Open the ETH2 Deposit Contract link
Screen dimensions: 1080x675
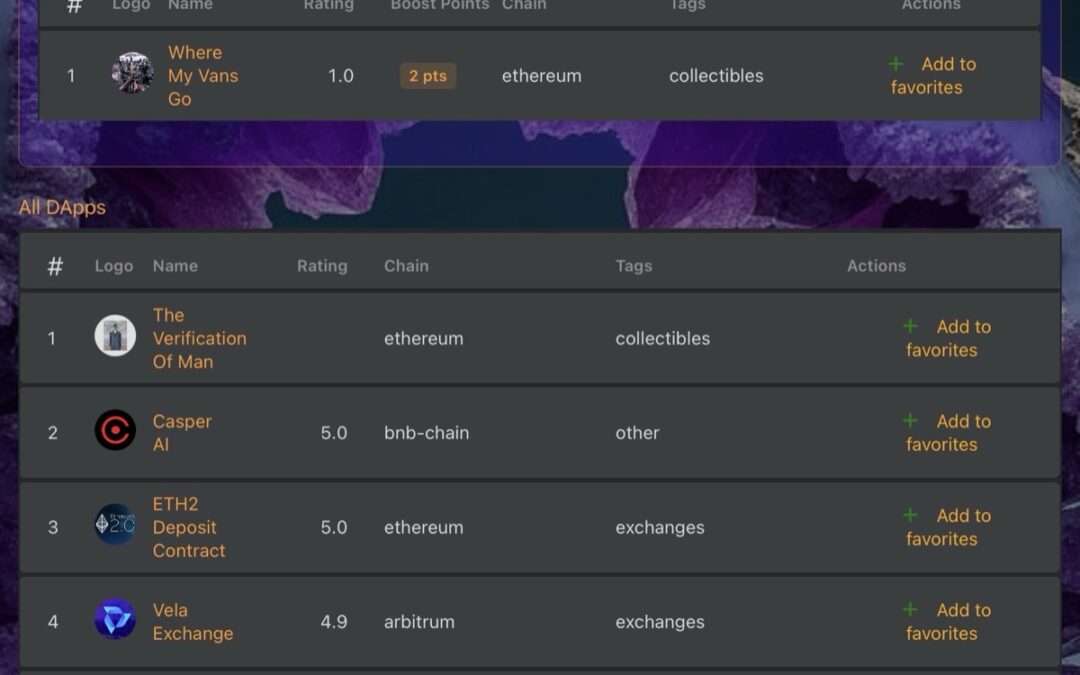[189, 527]
